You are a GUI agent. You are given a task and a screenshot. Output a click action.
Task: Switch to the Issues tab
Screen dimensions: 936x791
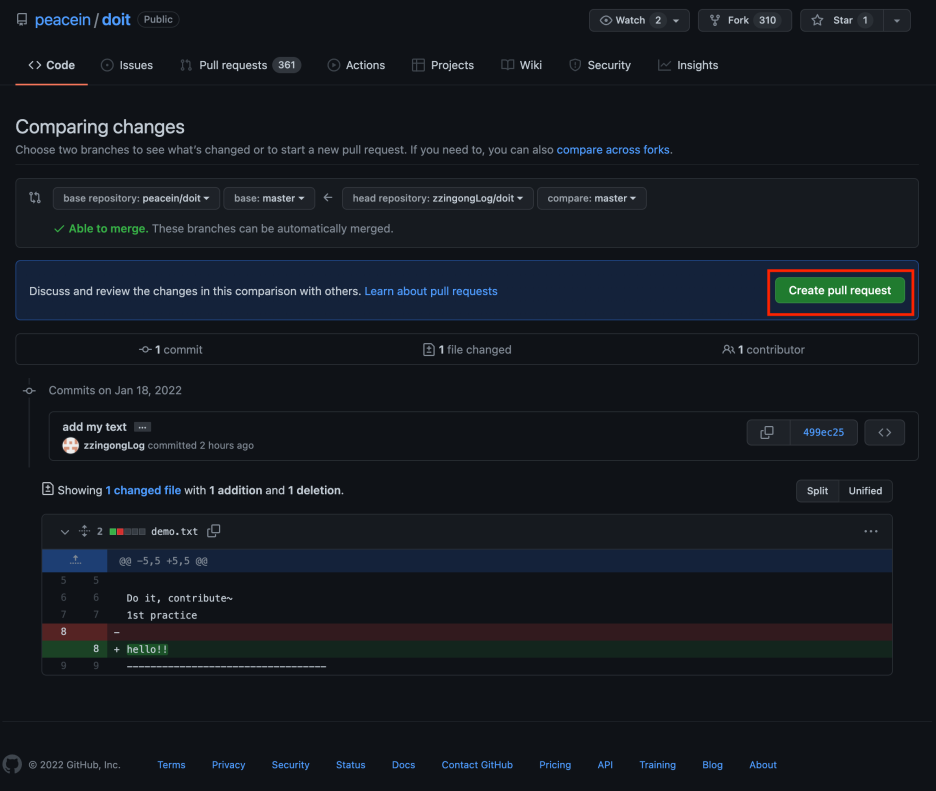pyautogui.click(x=127, y=65)
